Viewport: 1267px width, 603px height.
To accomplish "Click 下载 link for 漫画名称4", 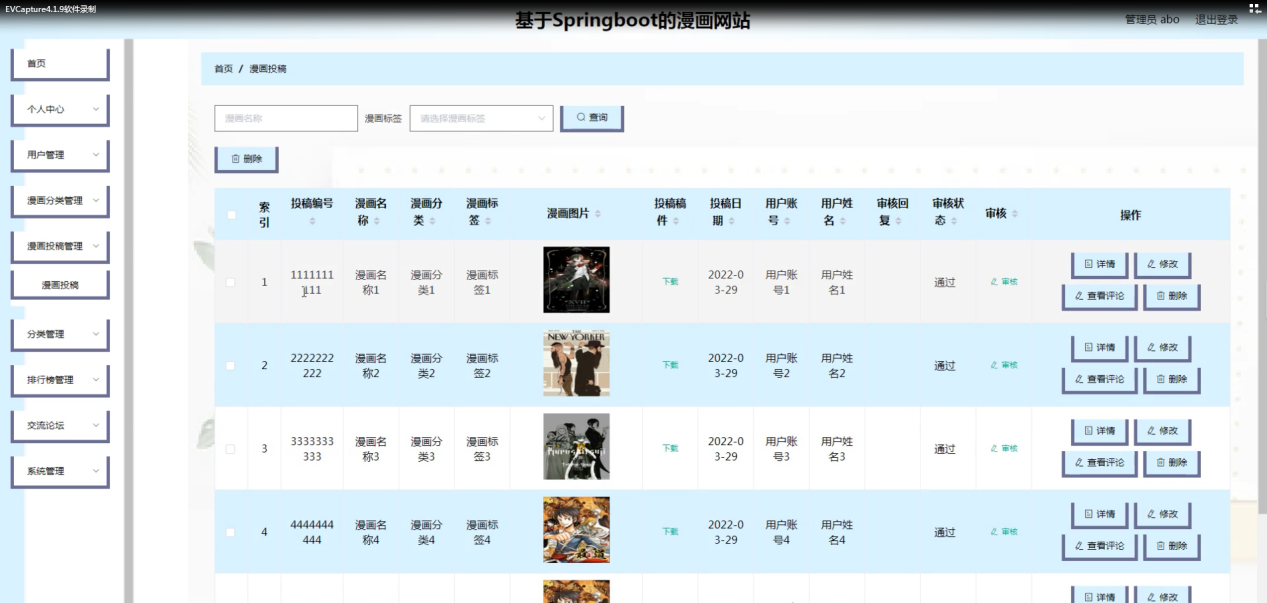I will [x=670, y=532].
